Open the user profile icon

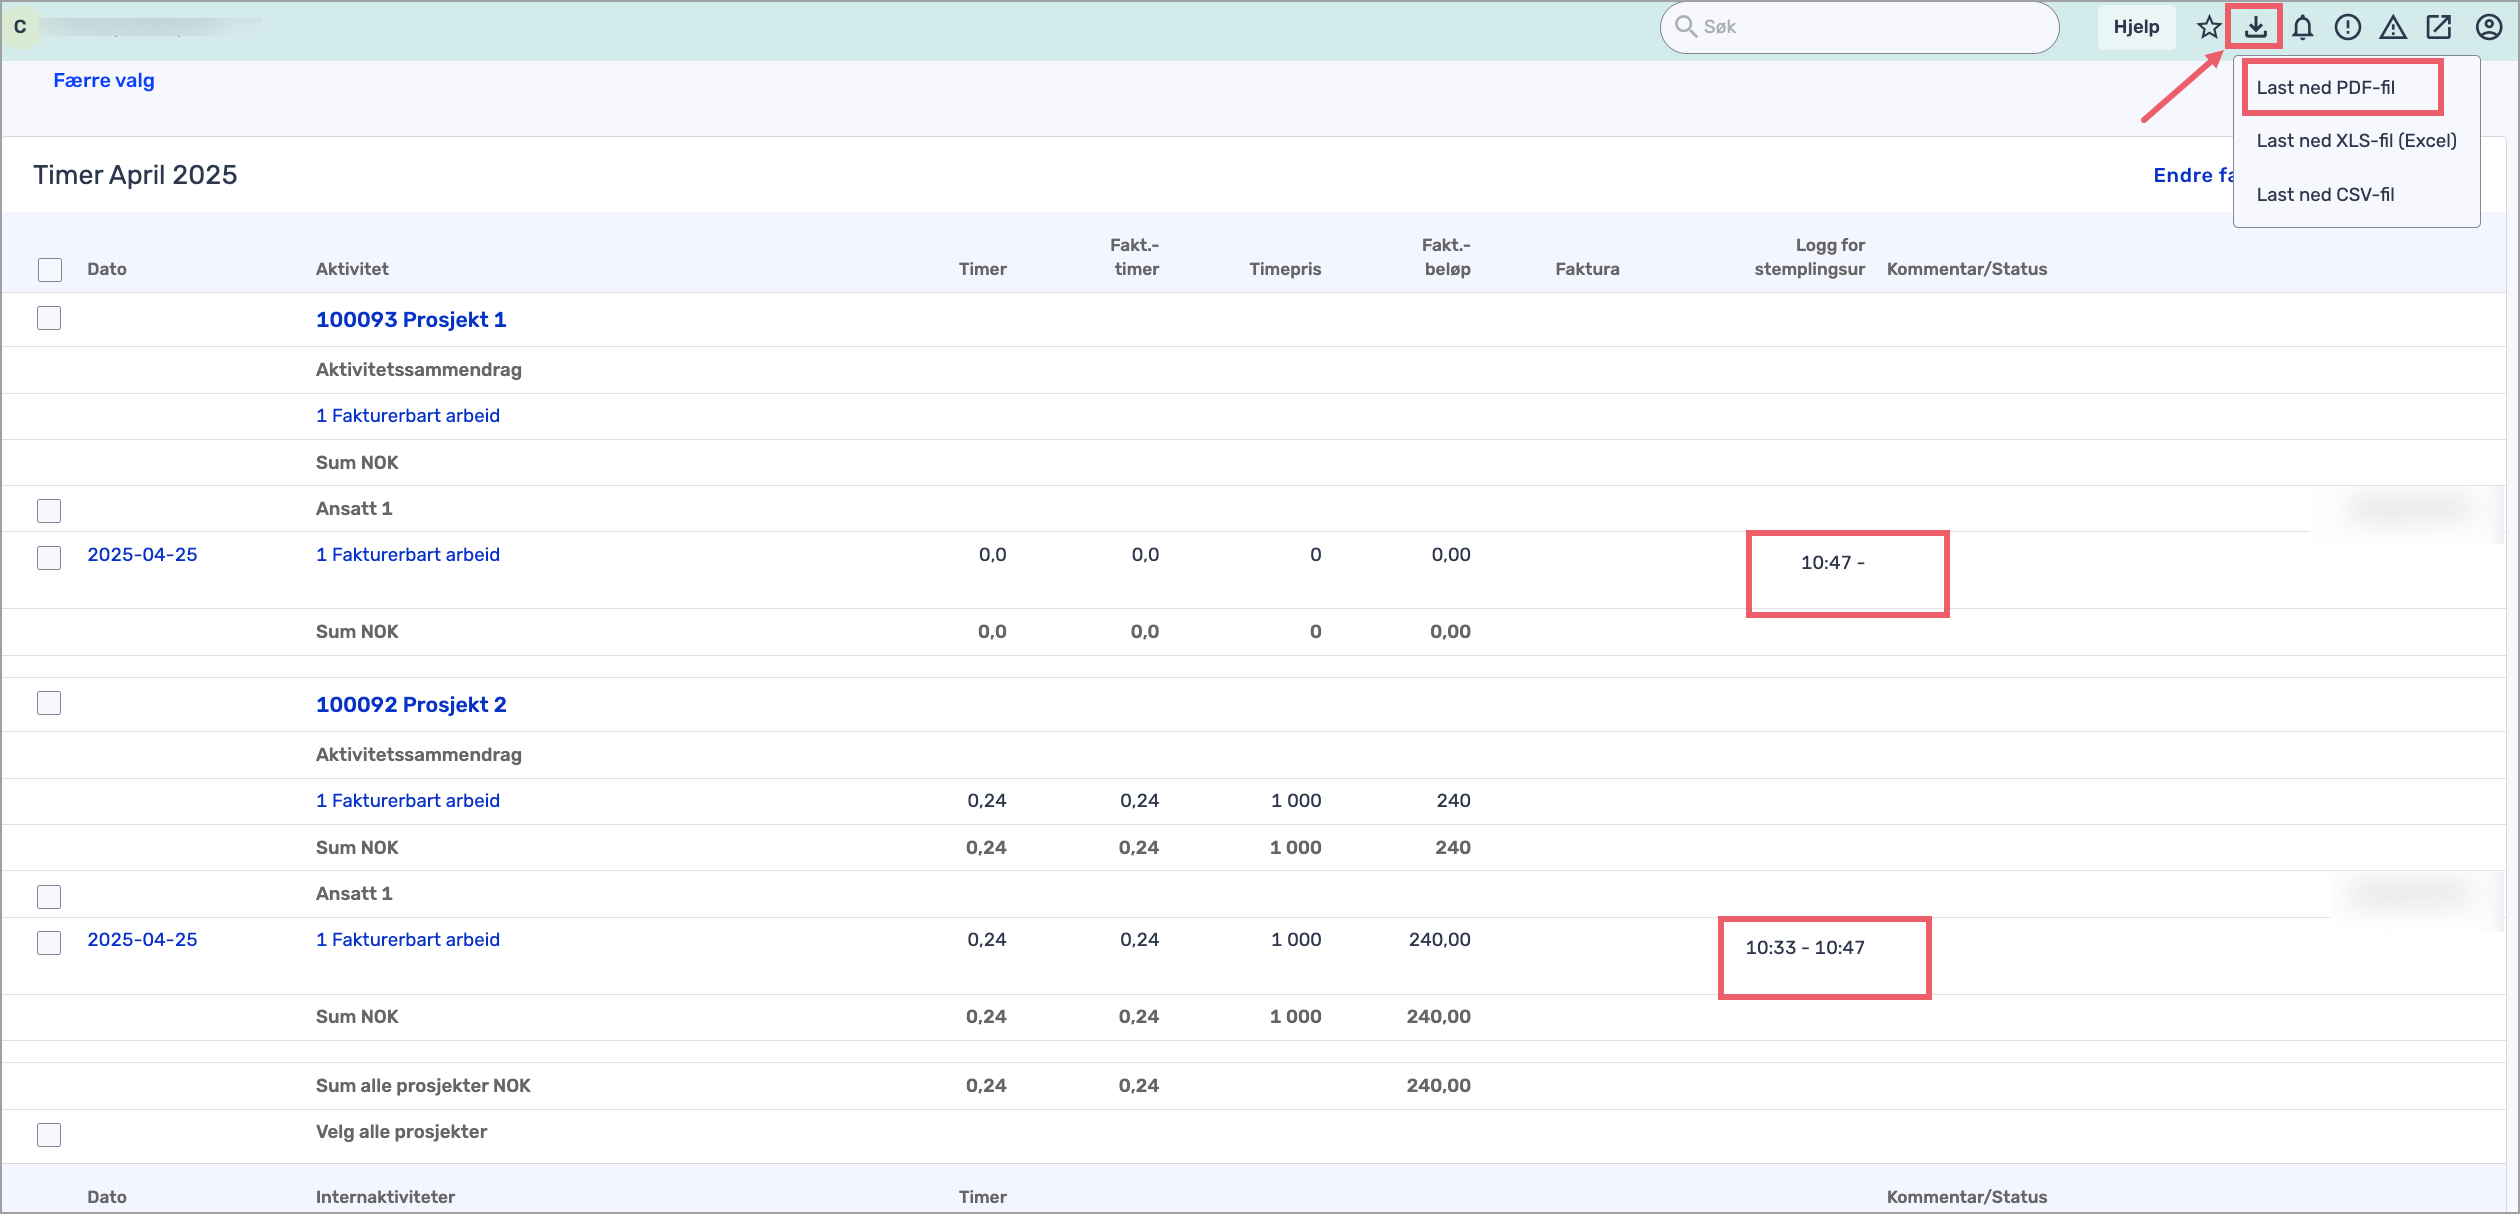[x=2489, y=27]
